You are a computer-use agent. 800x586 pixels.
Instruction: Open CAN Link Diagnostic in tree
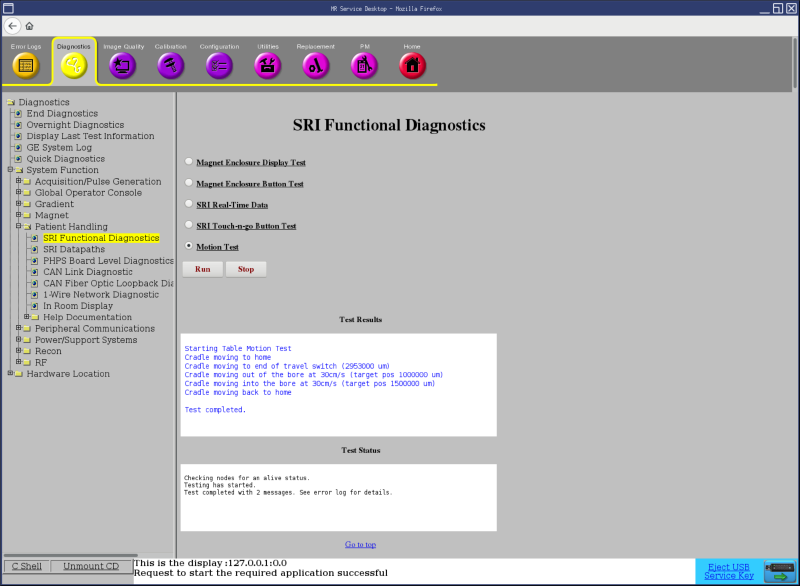pyautogui.click(x=87, y=272)
